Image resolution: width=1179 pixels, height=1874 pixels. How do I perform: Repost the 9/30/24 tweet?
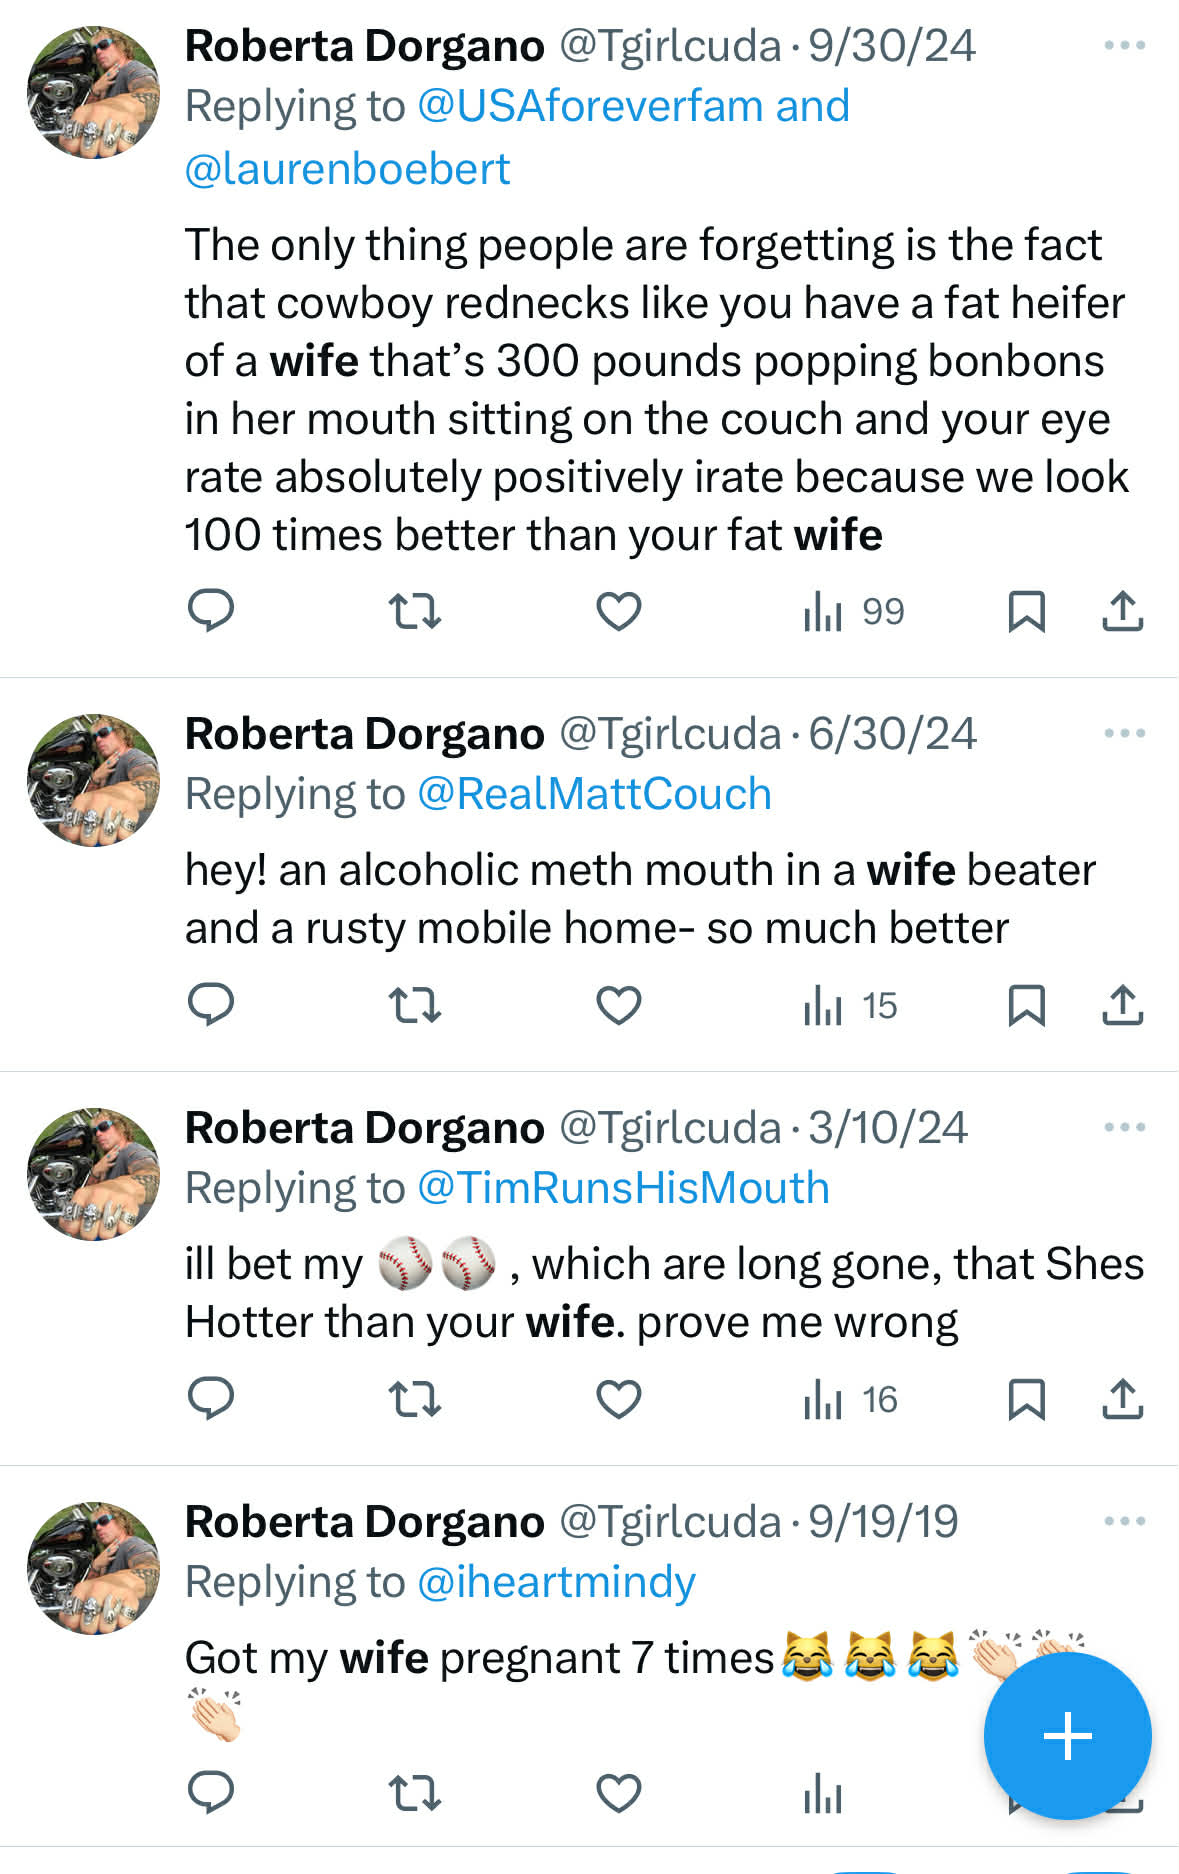(x=414, y=611)
